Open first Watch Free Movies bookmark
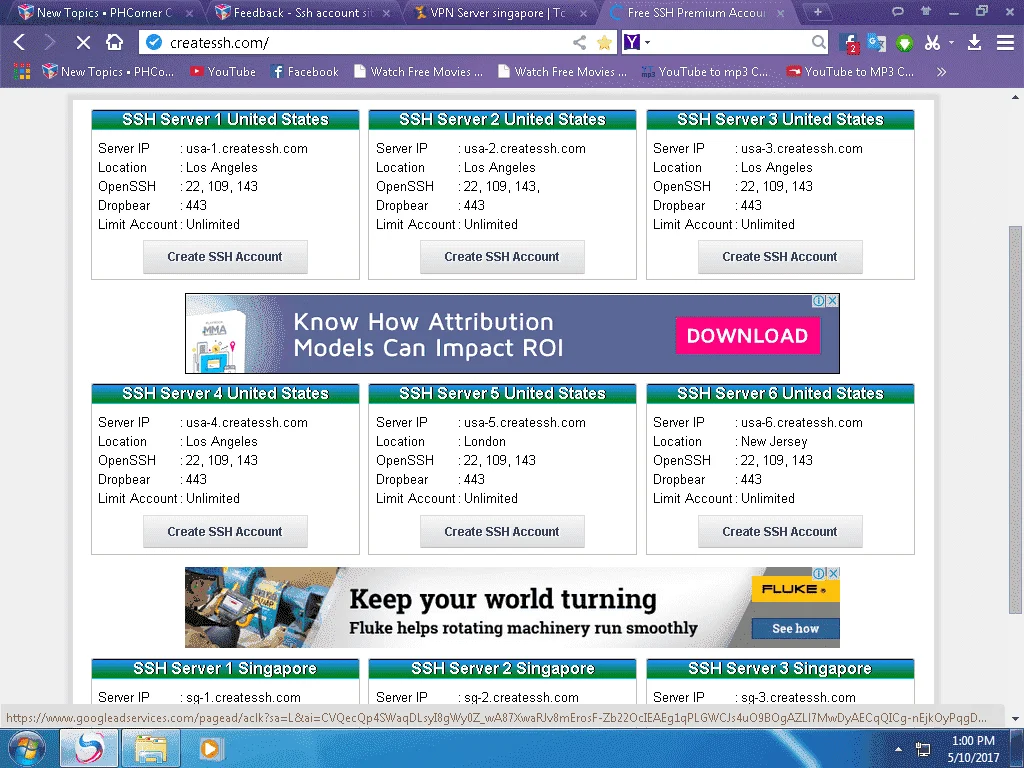The image size is (1024, 768). (x=419, y=72)
